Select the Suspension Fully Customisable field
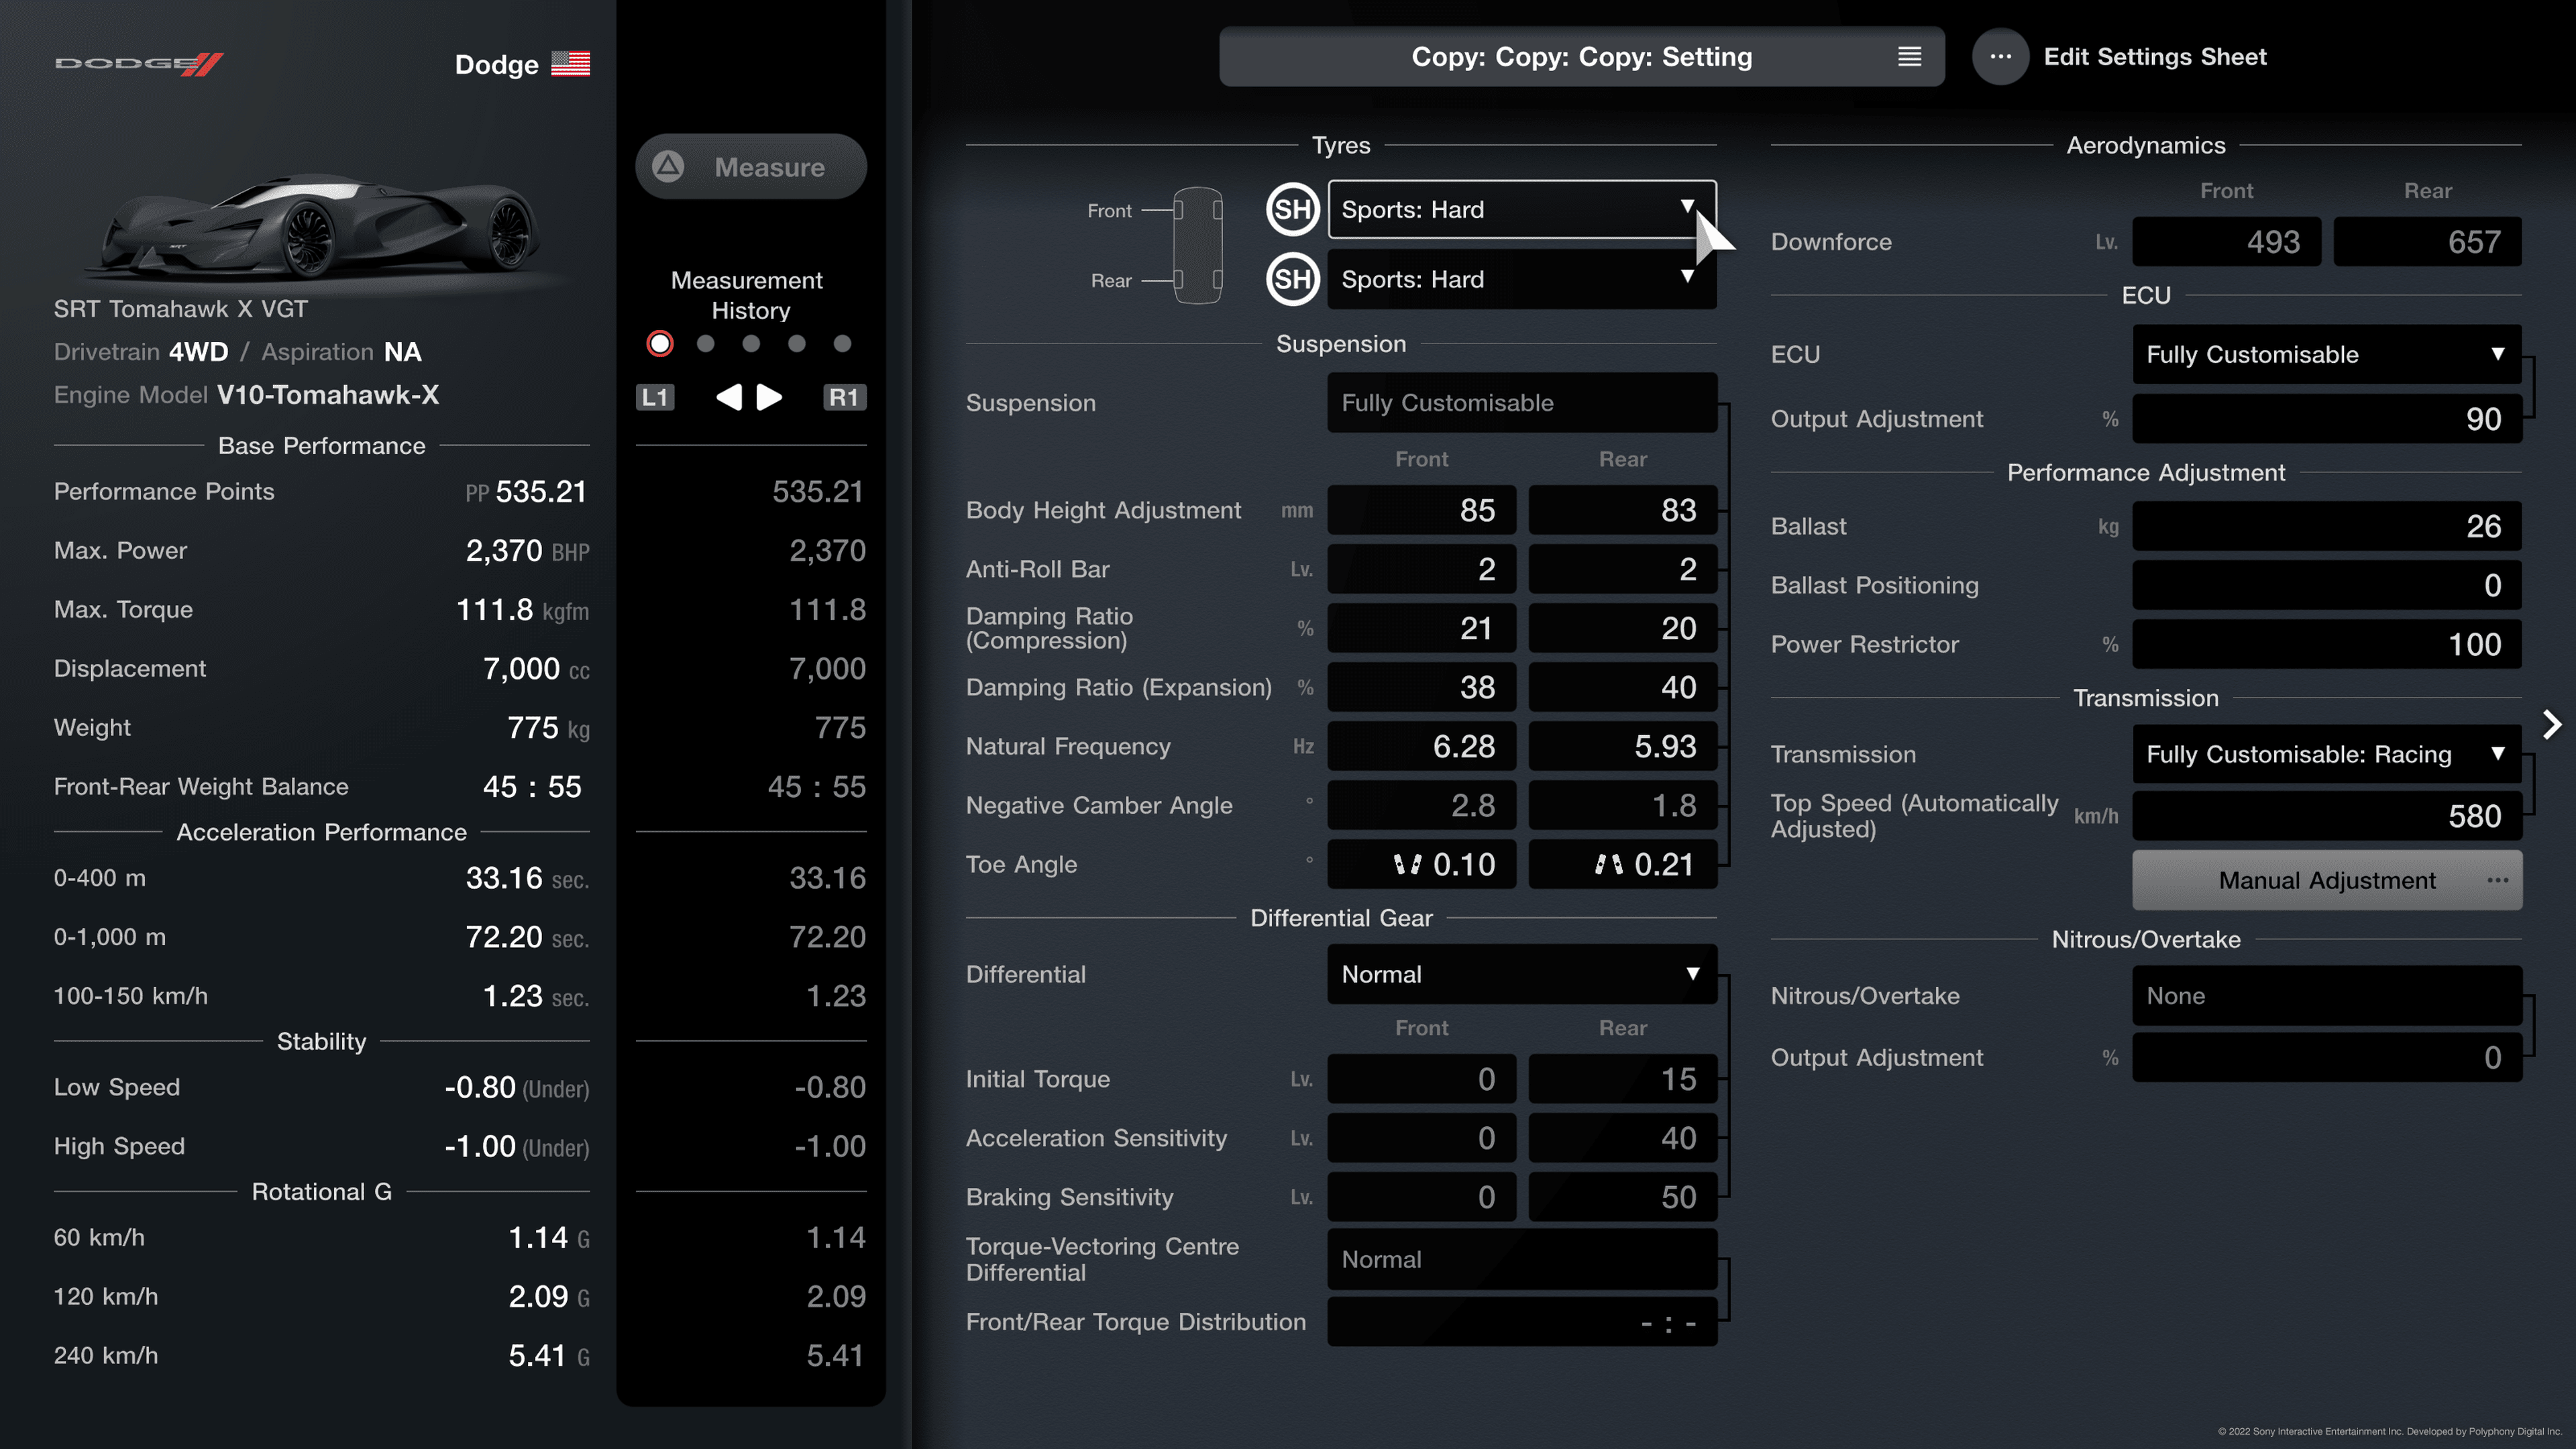 point(1522,403)
